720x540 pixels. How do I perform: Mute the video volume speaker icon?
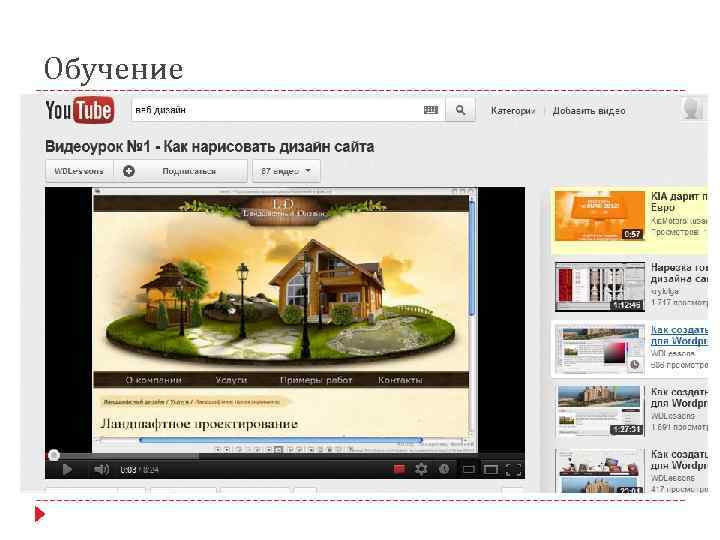(x=101, y=469)
